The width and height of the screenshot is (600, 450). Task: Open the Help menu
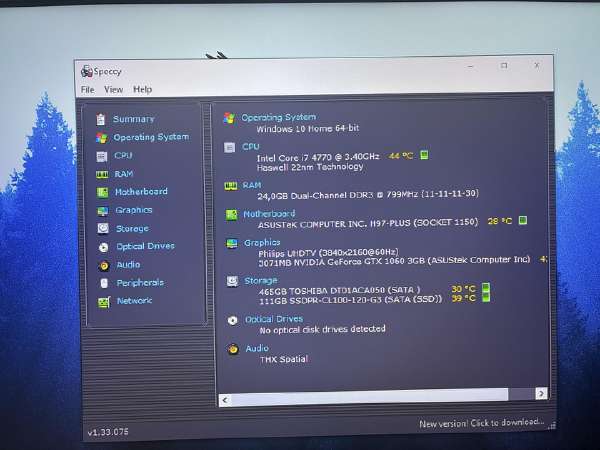pyautogui.click(x=142, y=90)
